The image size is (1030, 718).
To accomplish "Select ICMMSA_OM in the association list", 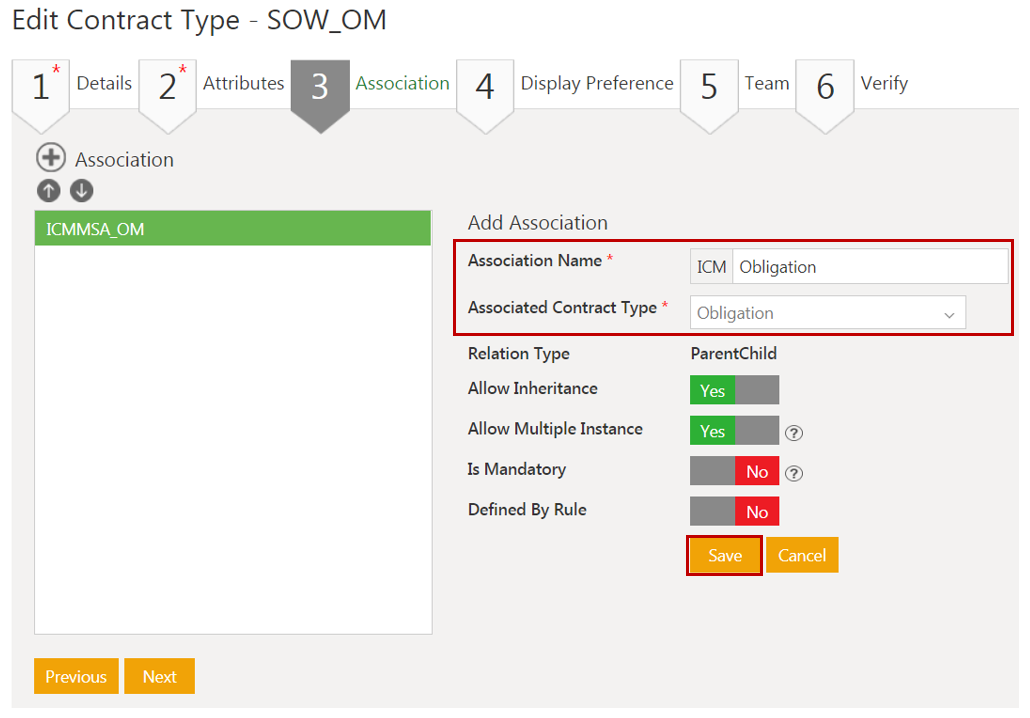I will tap(233, 229).
